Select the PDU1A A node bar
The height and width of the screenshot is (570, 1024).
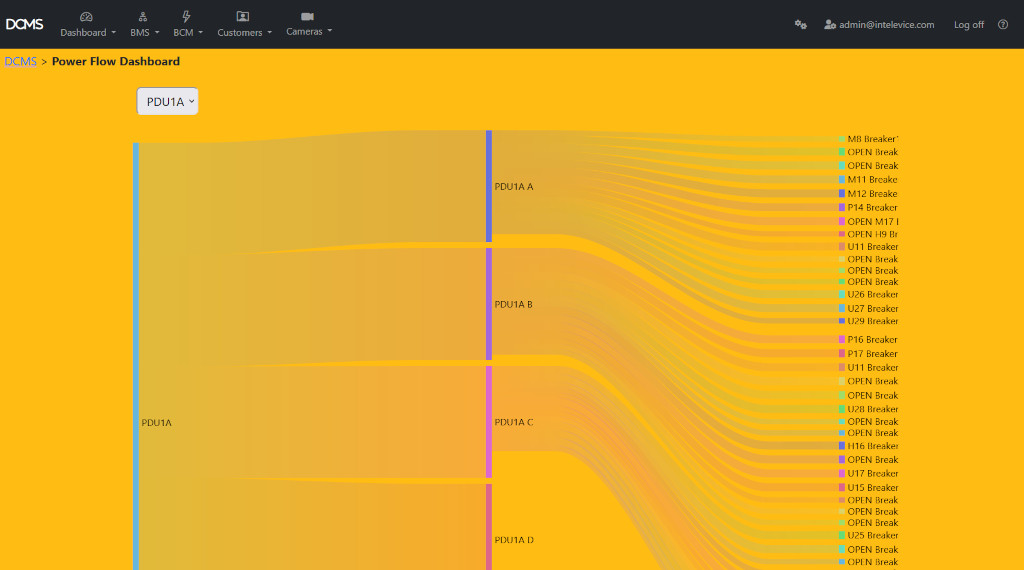tap(489, 186)
